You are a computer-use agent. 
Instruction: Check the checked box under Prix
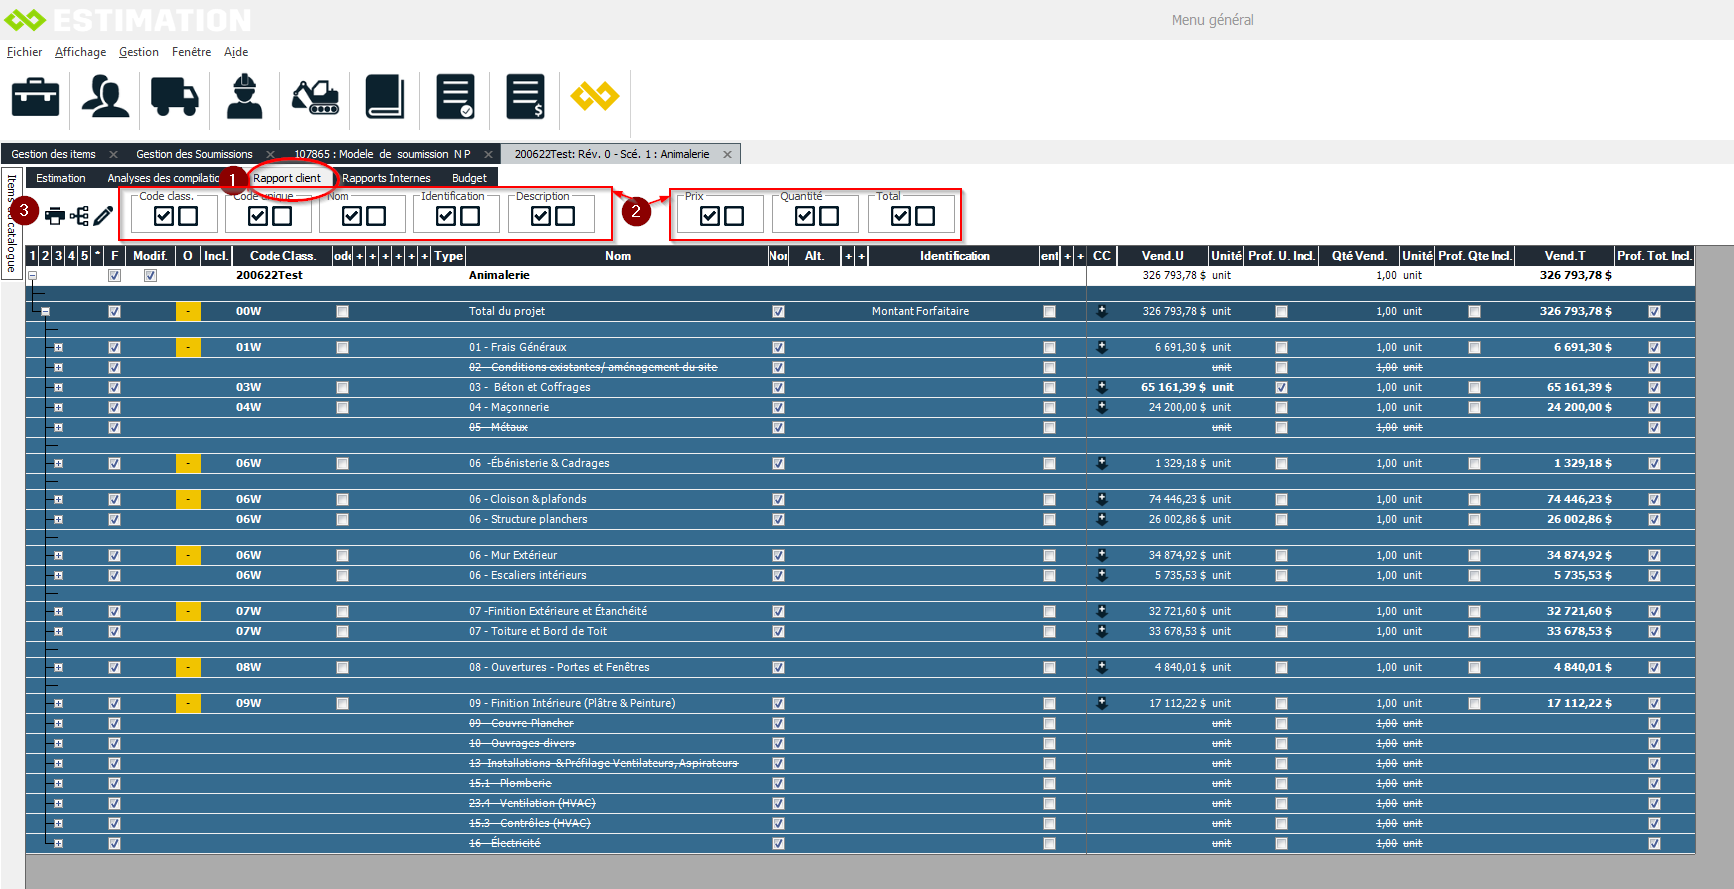[x=710, y=216]
